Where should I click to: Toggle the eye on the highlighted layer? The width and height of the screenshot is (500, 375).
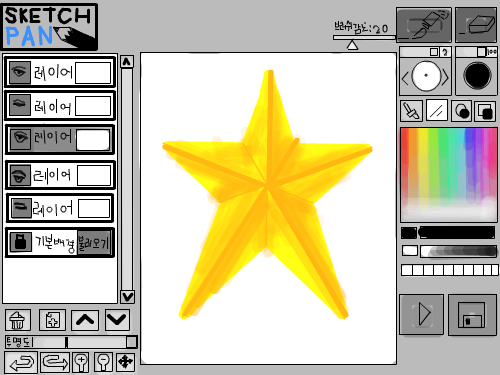tap(20, 139)
